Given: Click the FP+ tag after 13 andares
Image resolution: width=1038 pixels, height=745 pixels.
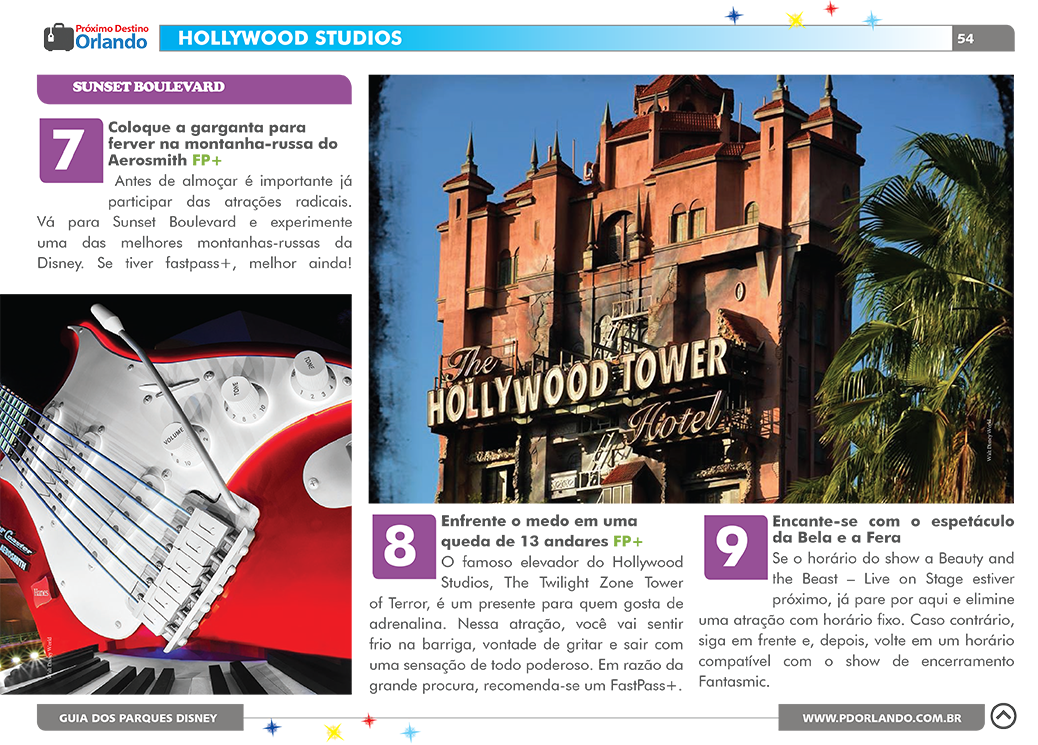Looking at the screenshot, I should click(628, 541).
